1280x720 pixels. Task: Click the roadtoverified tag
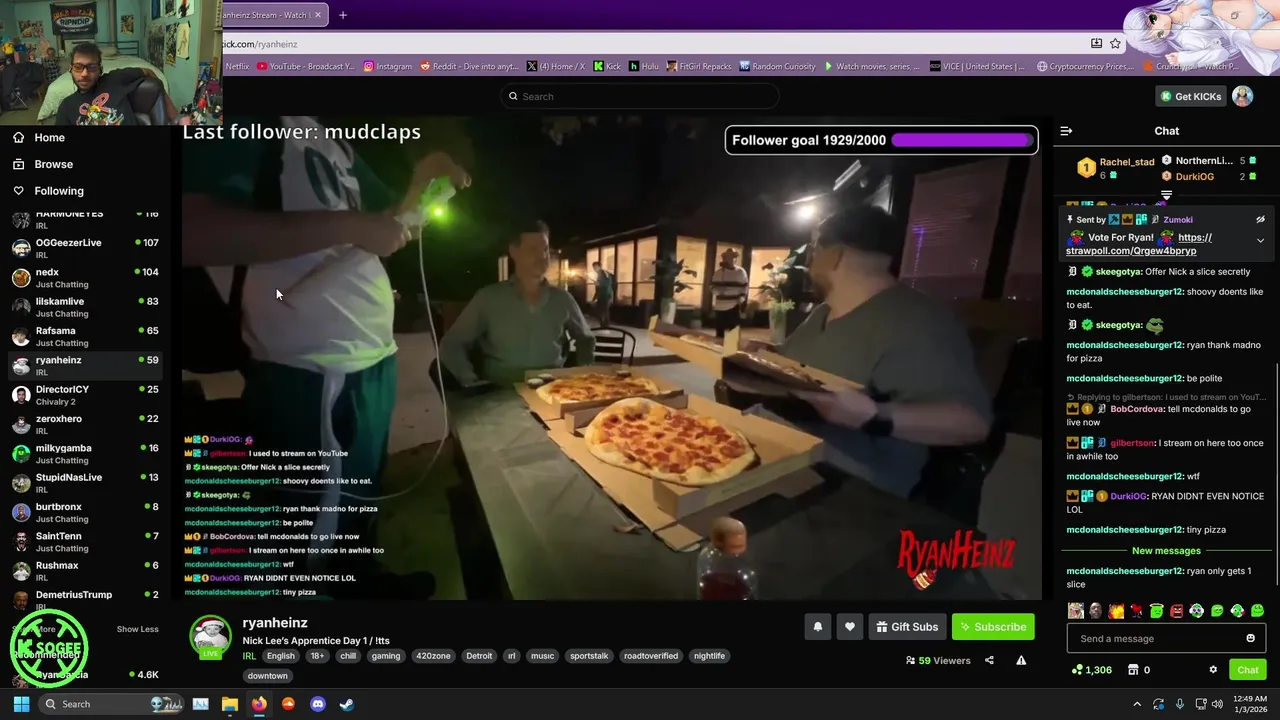pyautogui.click(x=651, y=656)
